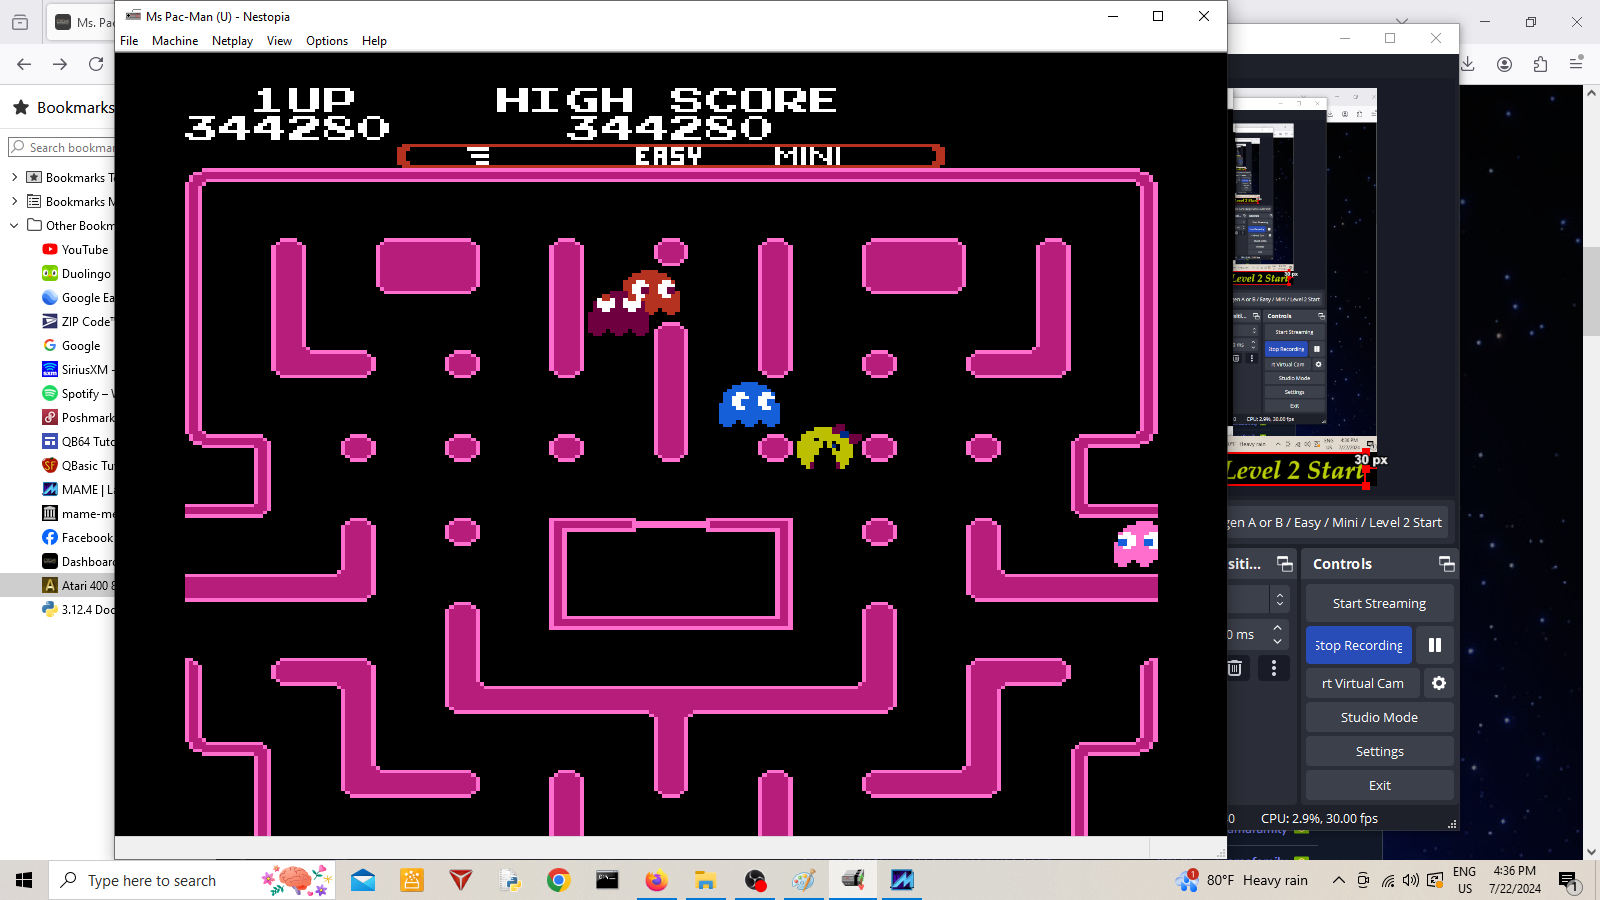Open the Duolingo bookmark

(85, 274)
